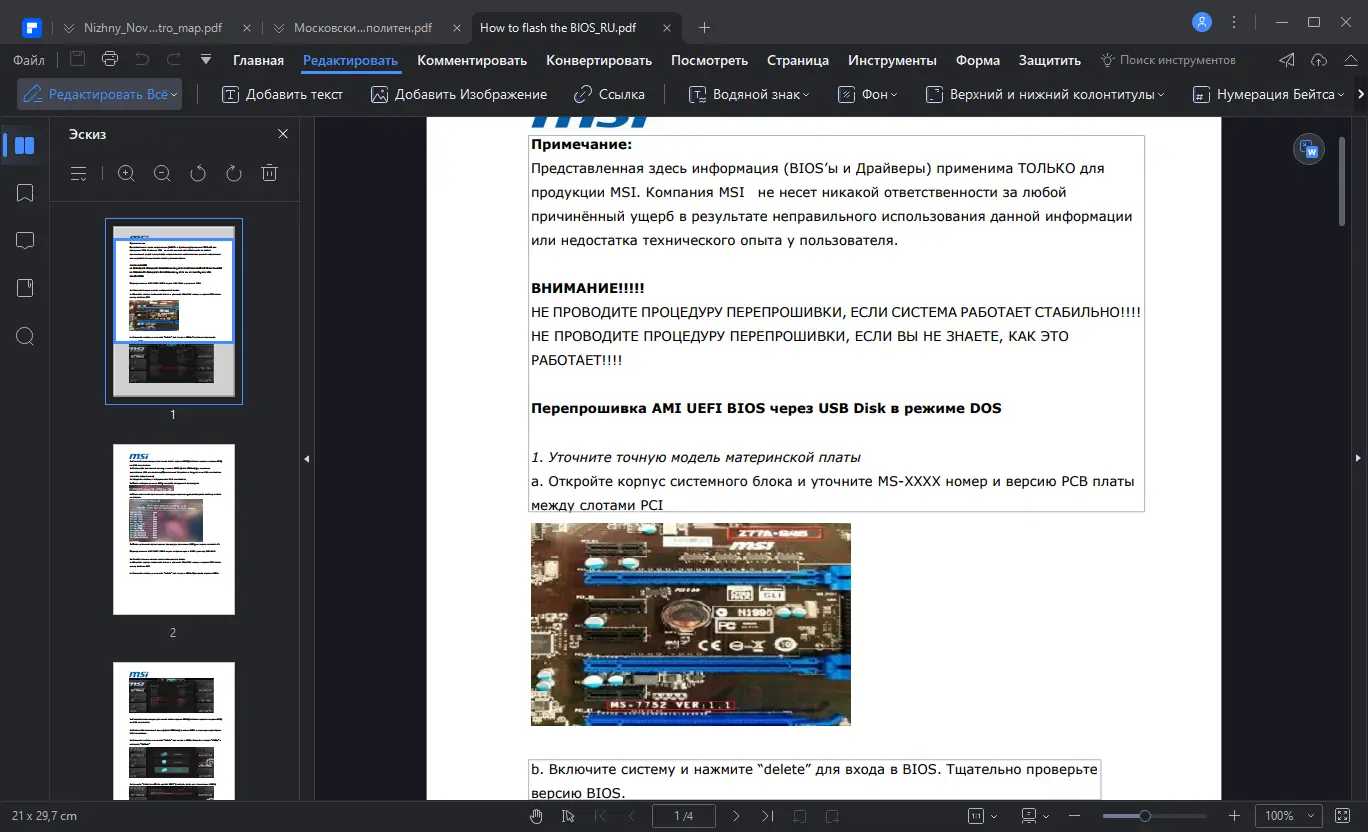The height and width of the screenshot is (832, 1368).
Task: Select page 2 thumbnail in Эскиз panel
Action: (x=174, y=529)
